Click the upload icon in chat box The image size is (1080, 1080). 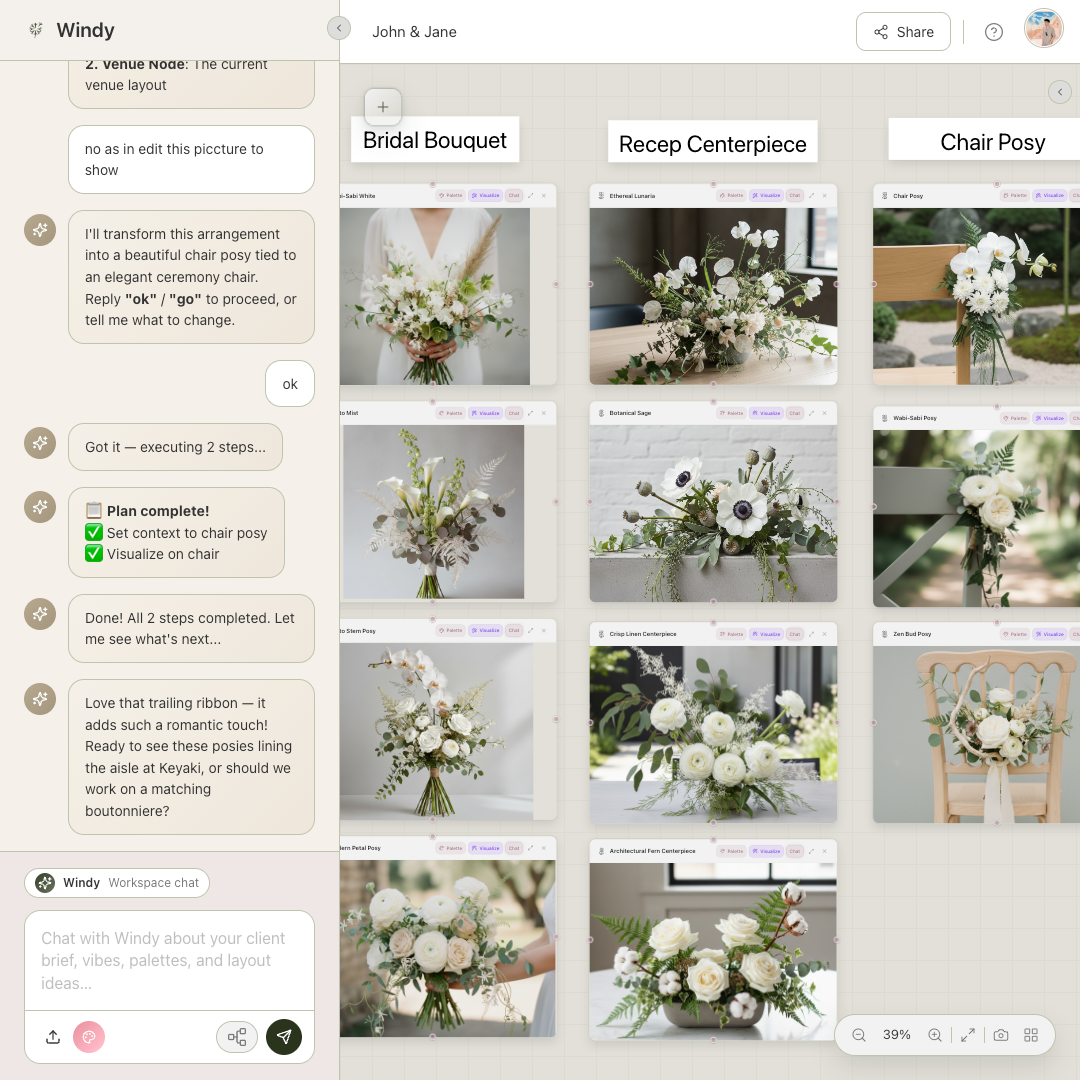pos(53,1037)
